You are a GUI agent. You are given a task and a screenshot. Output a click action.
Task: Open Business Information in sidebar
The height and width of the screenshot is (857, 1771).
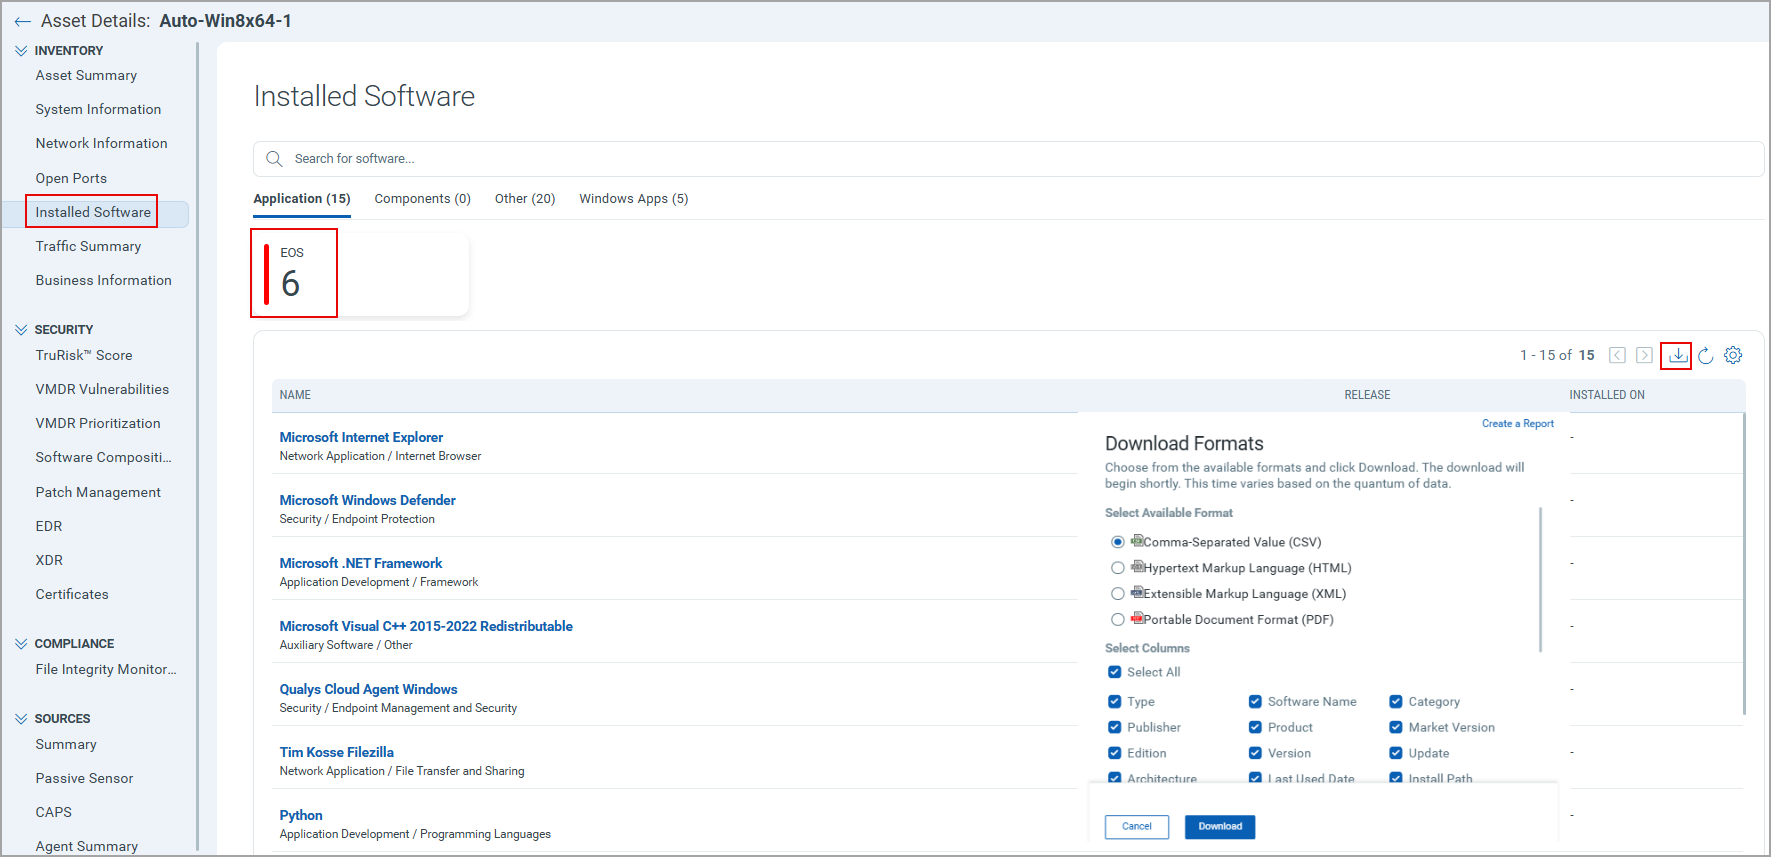(x=103, y=281)
